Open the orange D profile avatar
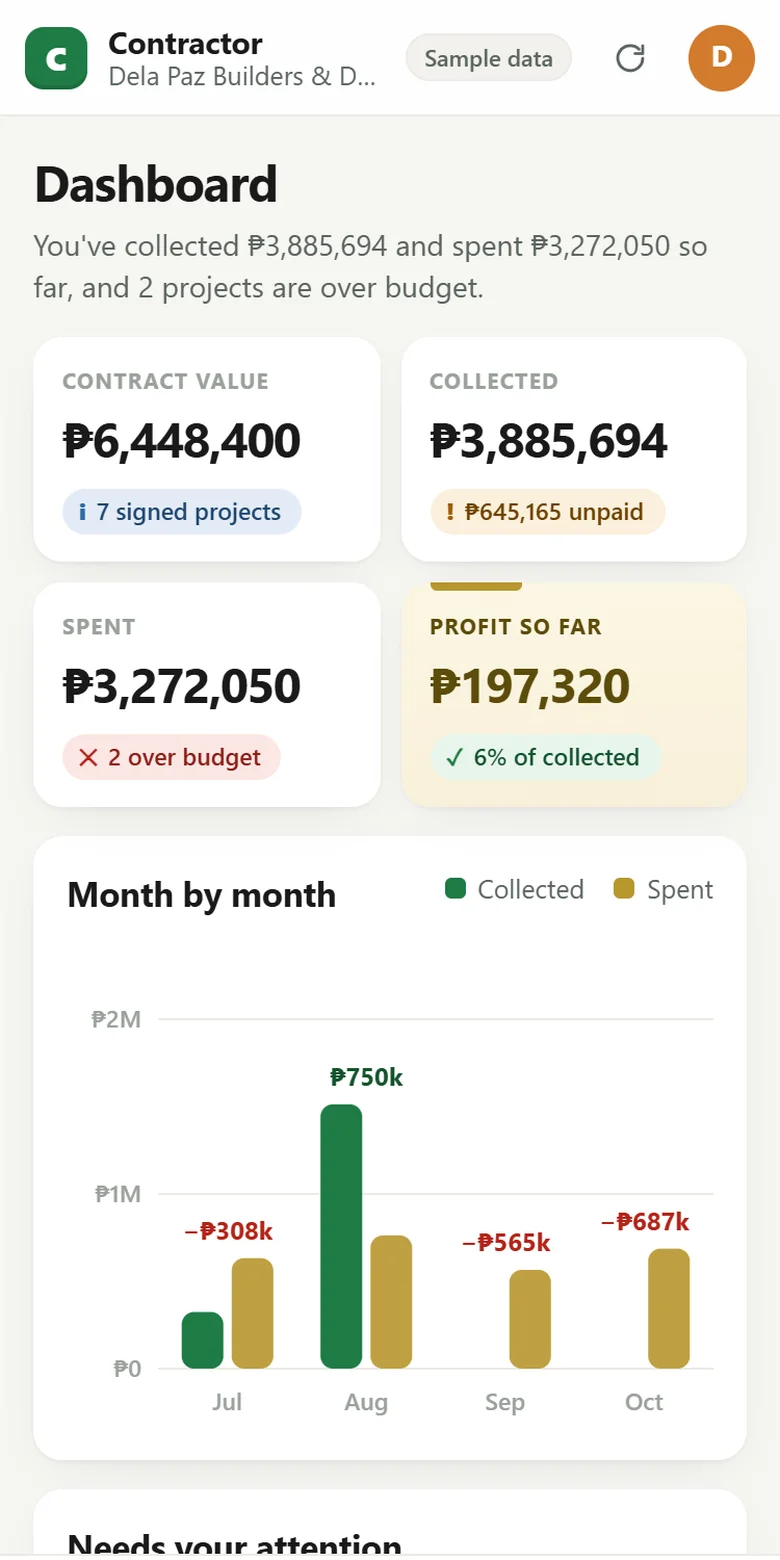Image resolution: width=780 pixels, height=1560 pixels. 722,58
